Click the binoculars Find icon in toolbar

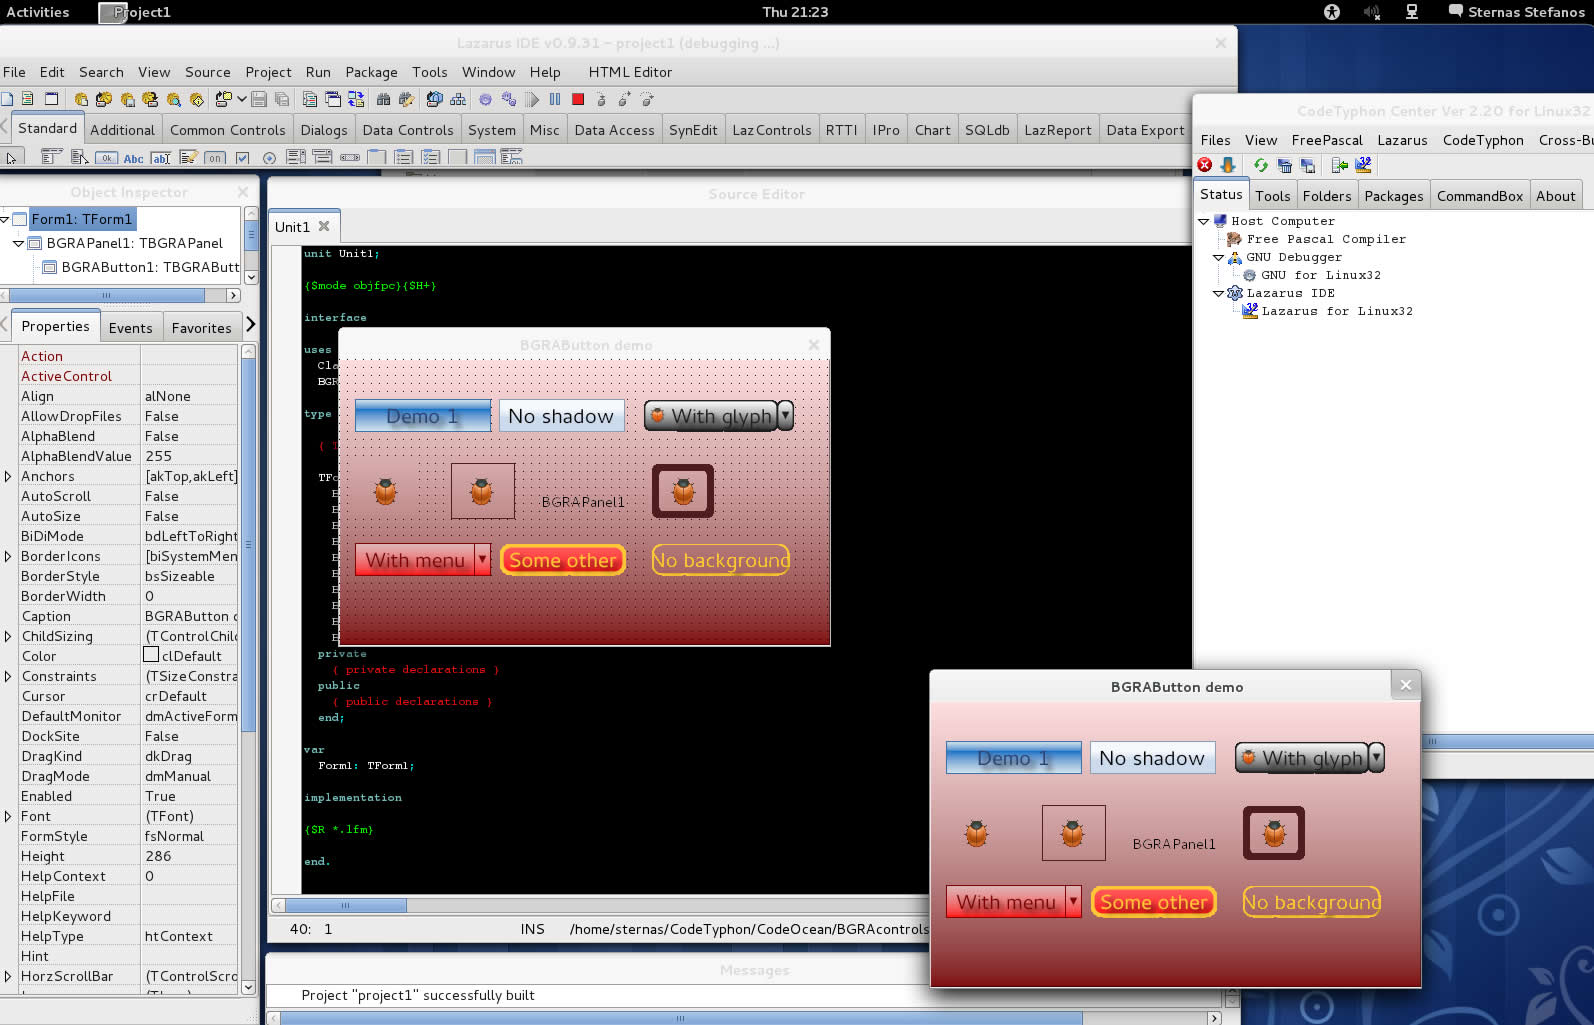[383, 99]
